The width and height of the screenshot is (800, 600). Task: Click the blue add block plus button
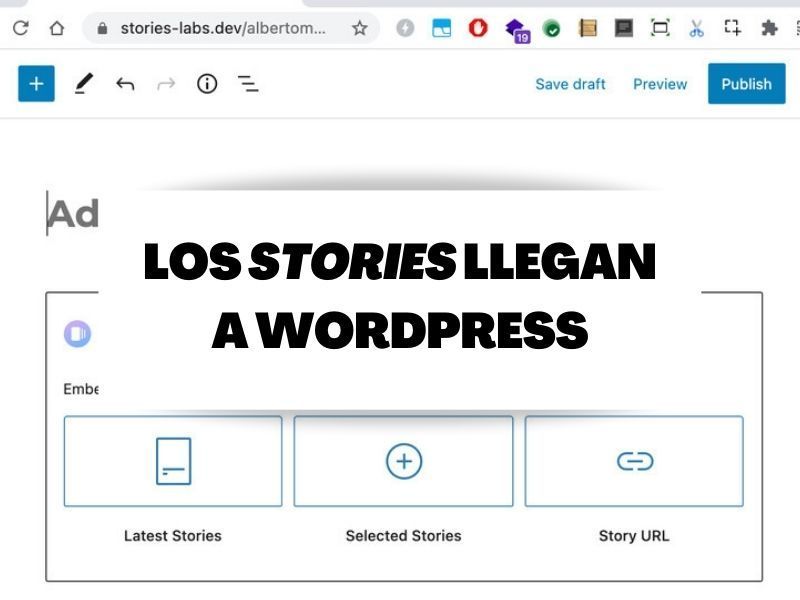pos(36,84)
